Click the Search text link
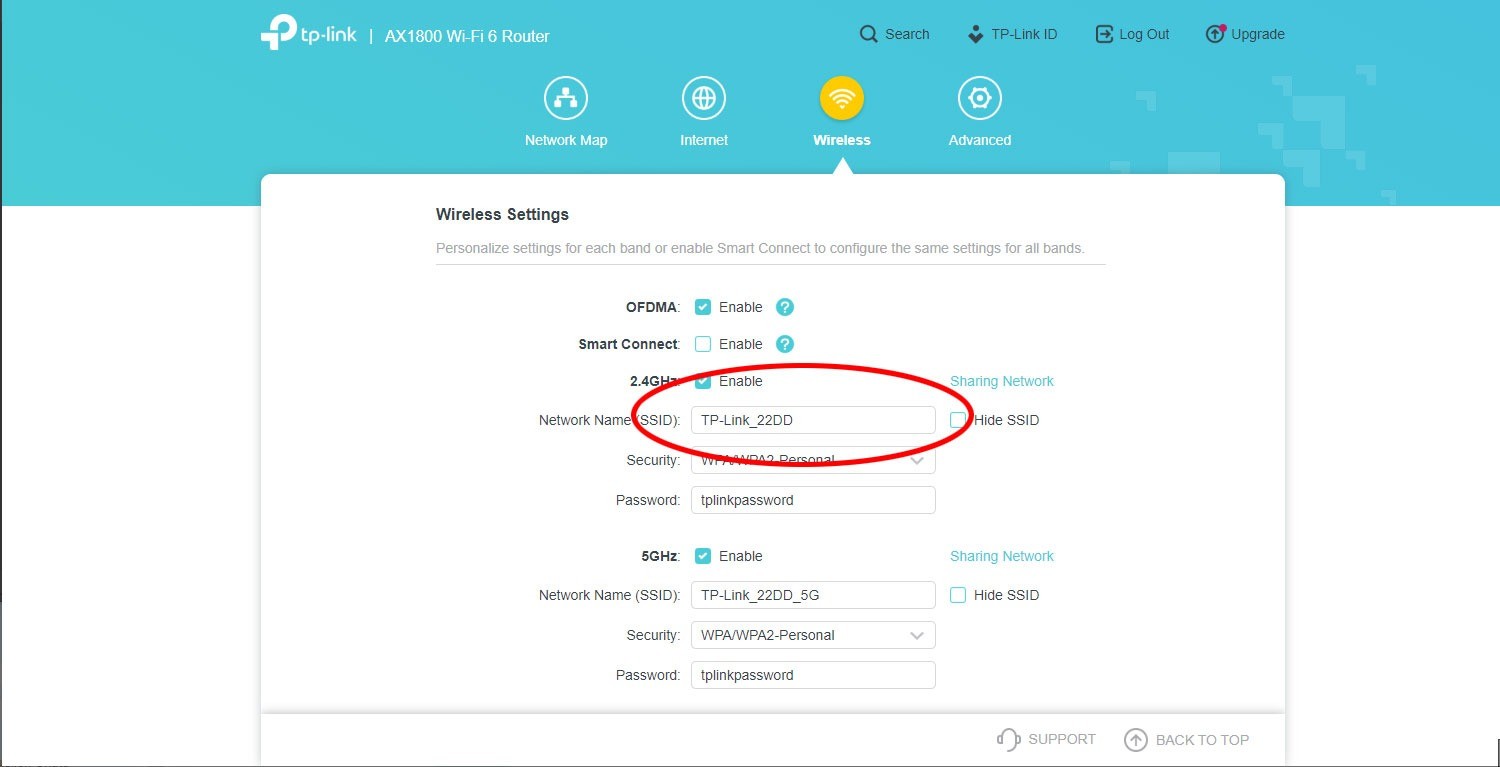The height and width of the screenshot is (767, 1500). pos(907,34)
